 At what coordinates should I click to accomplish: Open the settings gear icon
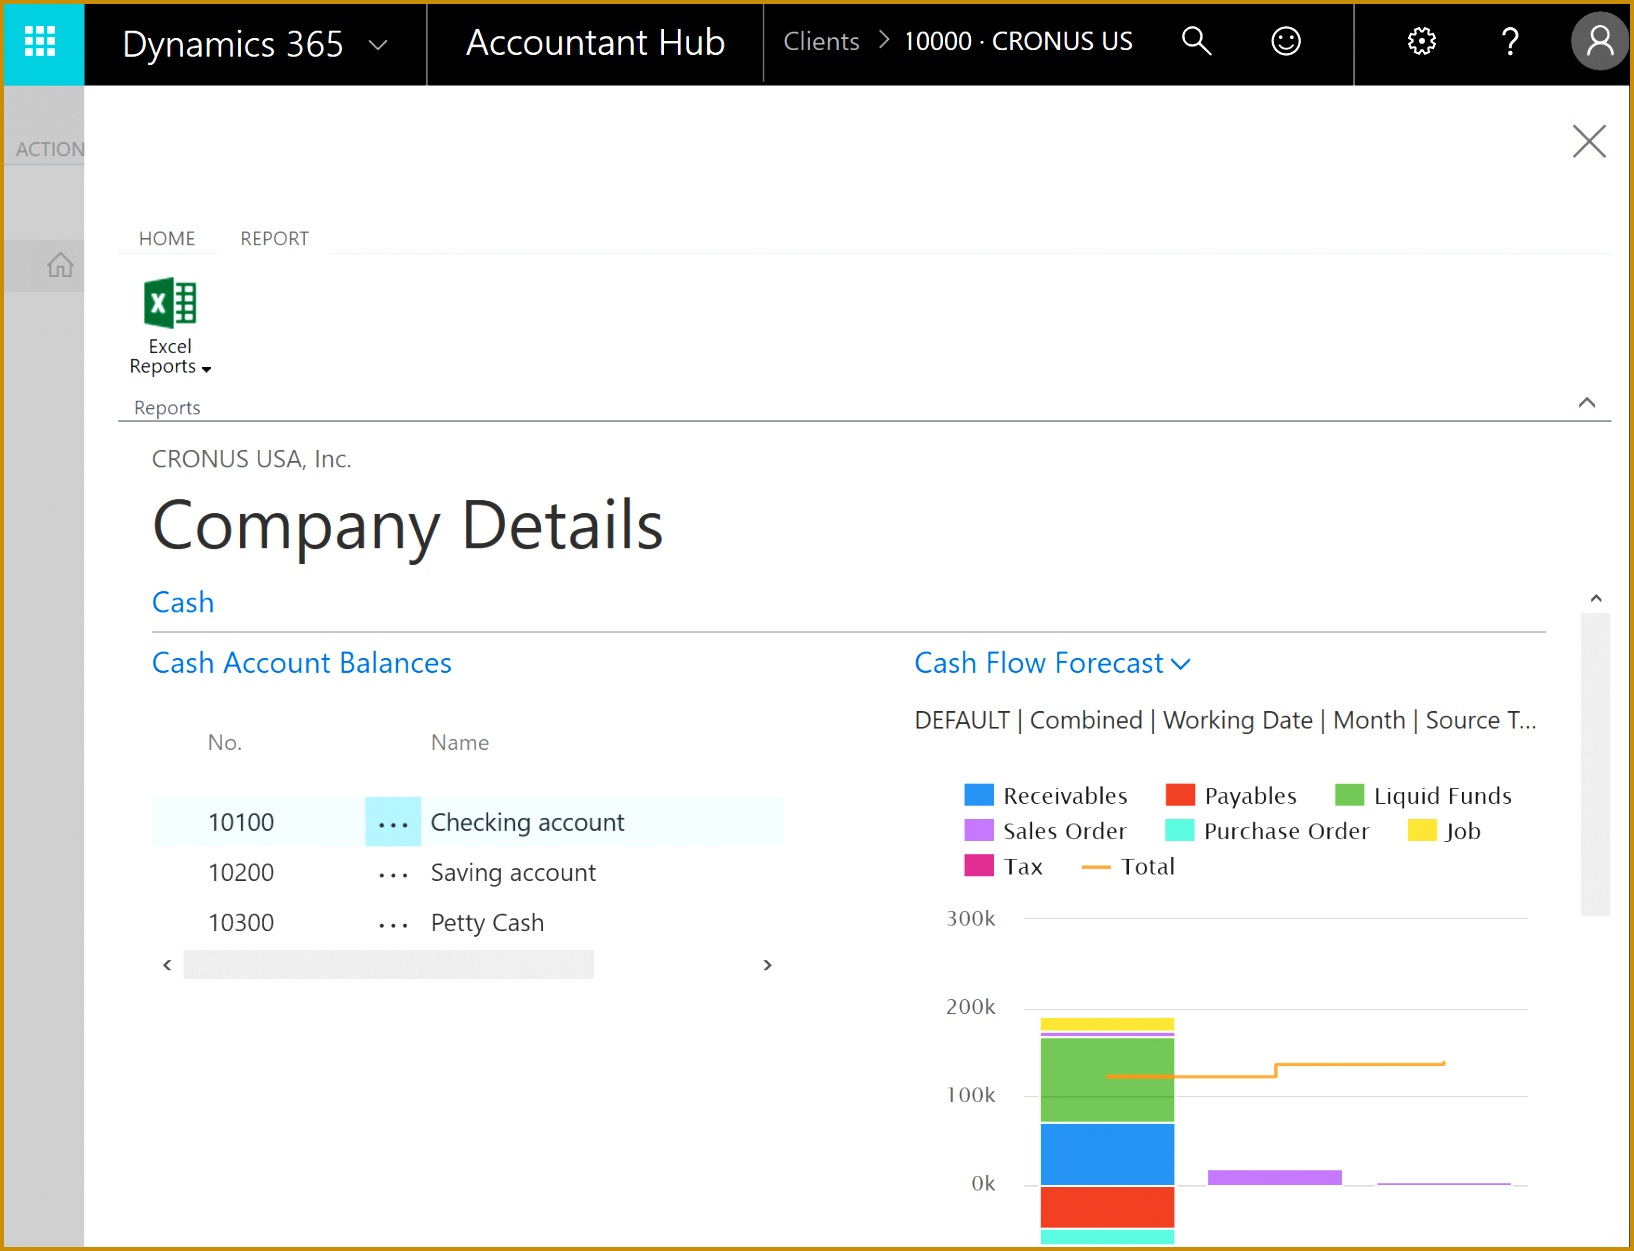(x=1421, y=41)
